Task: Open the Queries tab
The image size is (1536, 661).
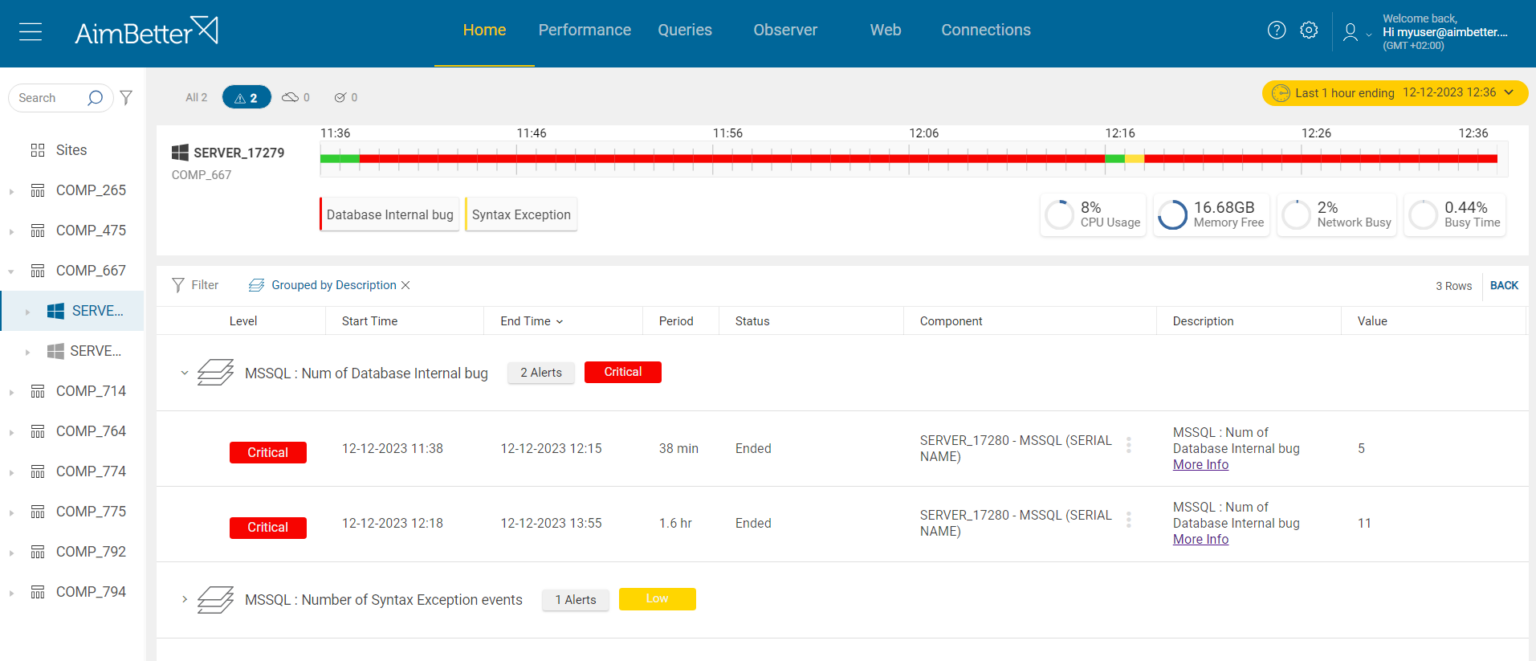Action: pos(685,30)
